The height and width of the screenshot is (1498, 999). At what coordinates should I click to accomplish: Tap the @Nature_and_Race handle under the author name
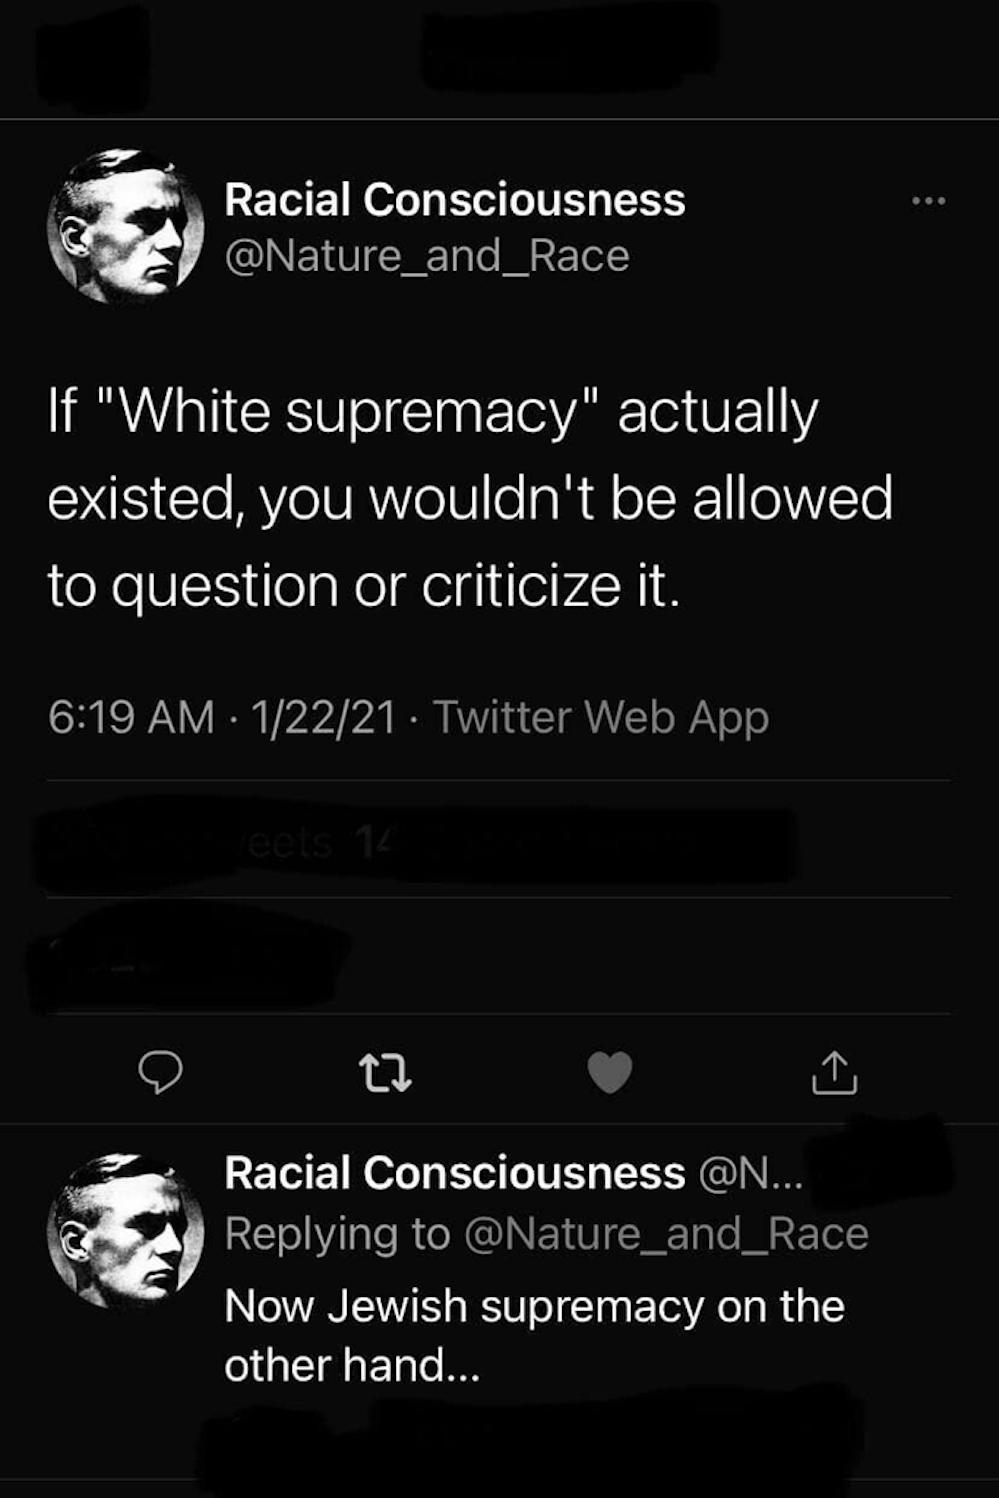point(427,256)
